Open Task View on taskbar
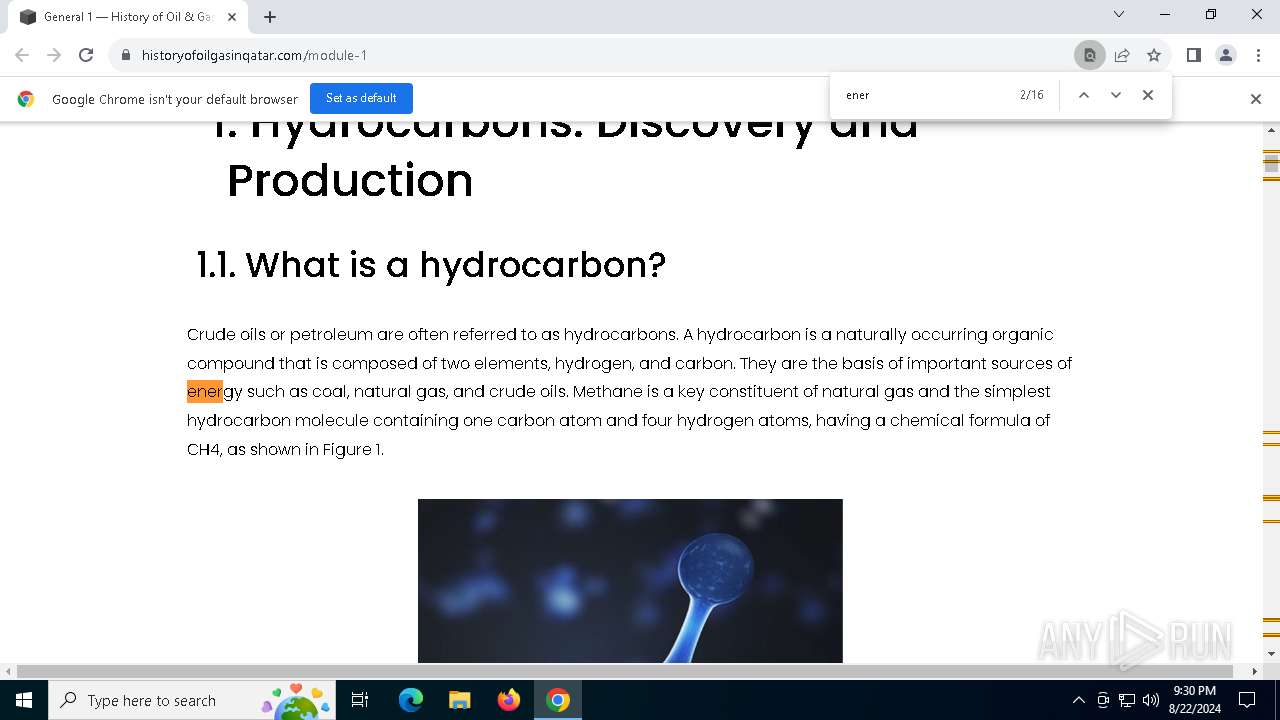Viewport: 1280px width, 720px height. pyautogui.click(x=360, y=700)
